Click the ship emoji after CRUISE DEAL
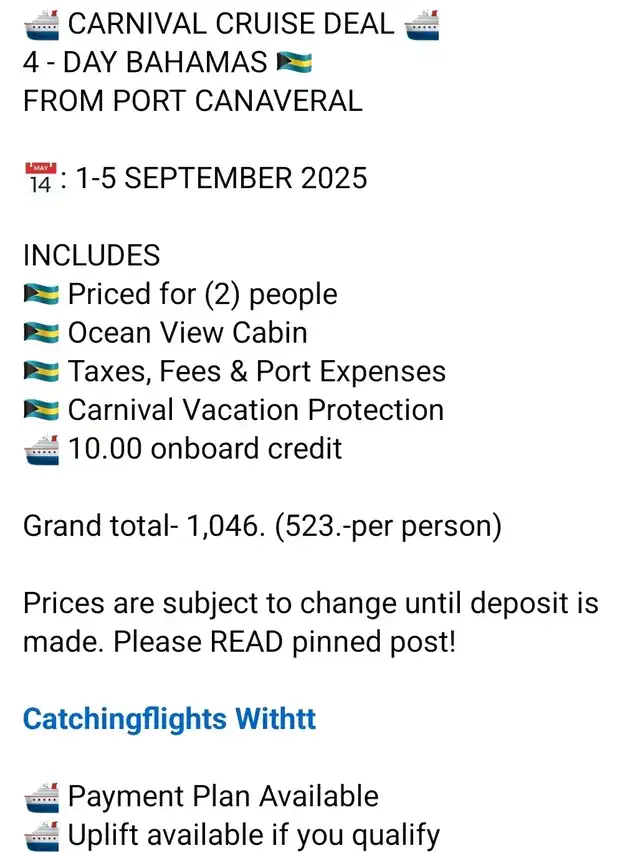Screen dimensions: 640x853 422,25
